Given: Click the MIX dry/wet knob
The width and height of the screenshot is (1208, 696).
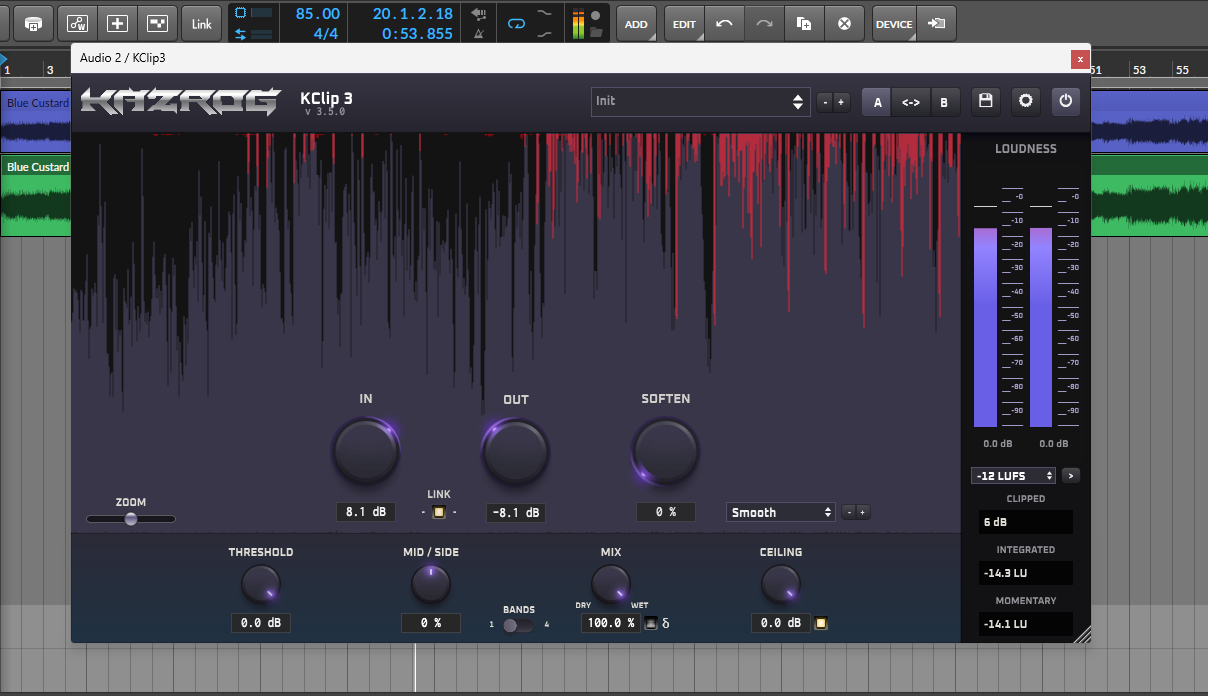Looking at the screenshot, I should (611, 584).
